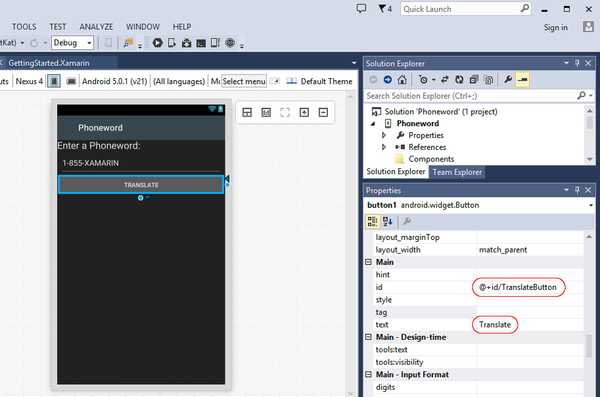Click the Quick Launch search box
The image size is (600, 397).
(466, 9)
